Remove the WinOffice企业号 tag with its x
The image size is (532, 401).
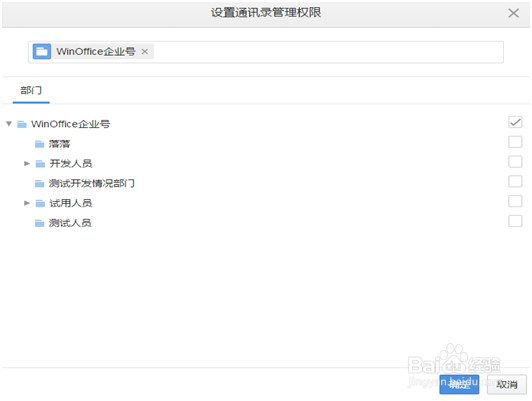coord(145,52)
